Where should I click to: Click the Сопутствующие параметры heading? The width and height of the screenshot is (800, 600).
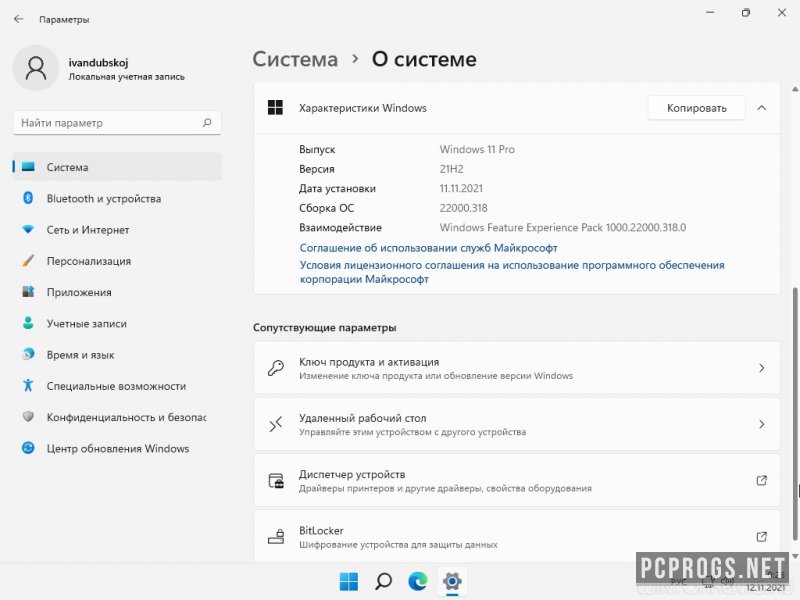324,328
